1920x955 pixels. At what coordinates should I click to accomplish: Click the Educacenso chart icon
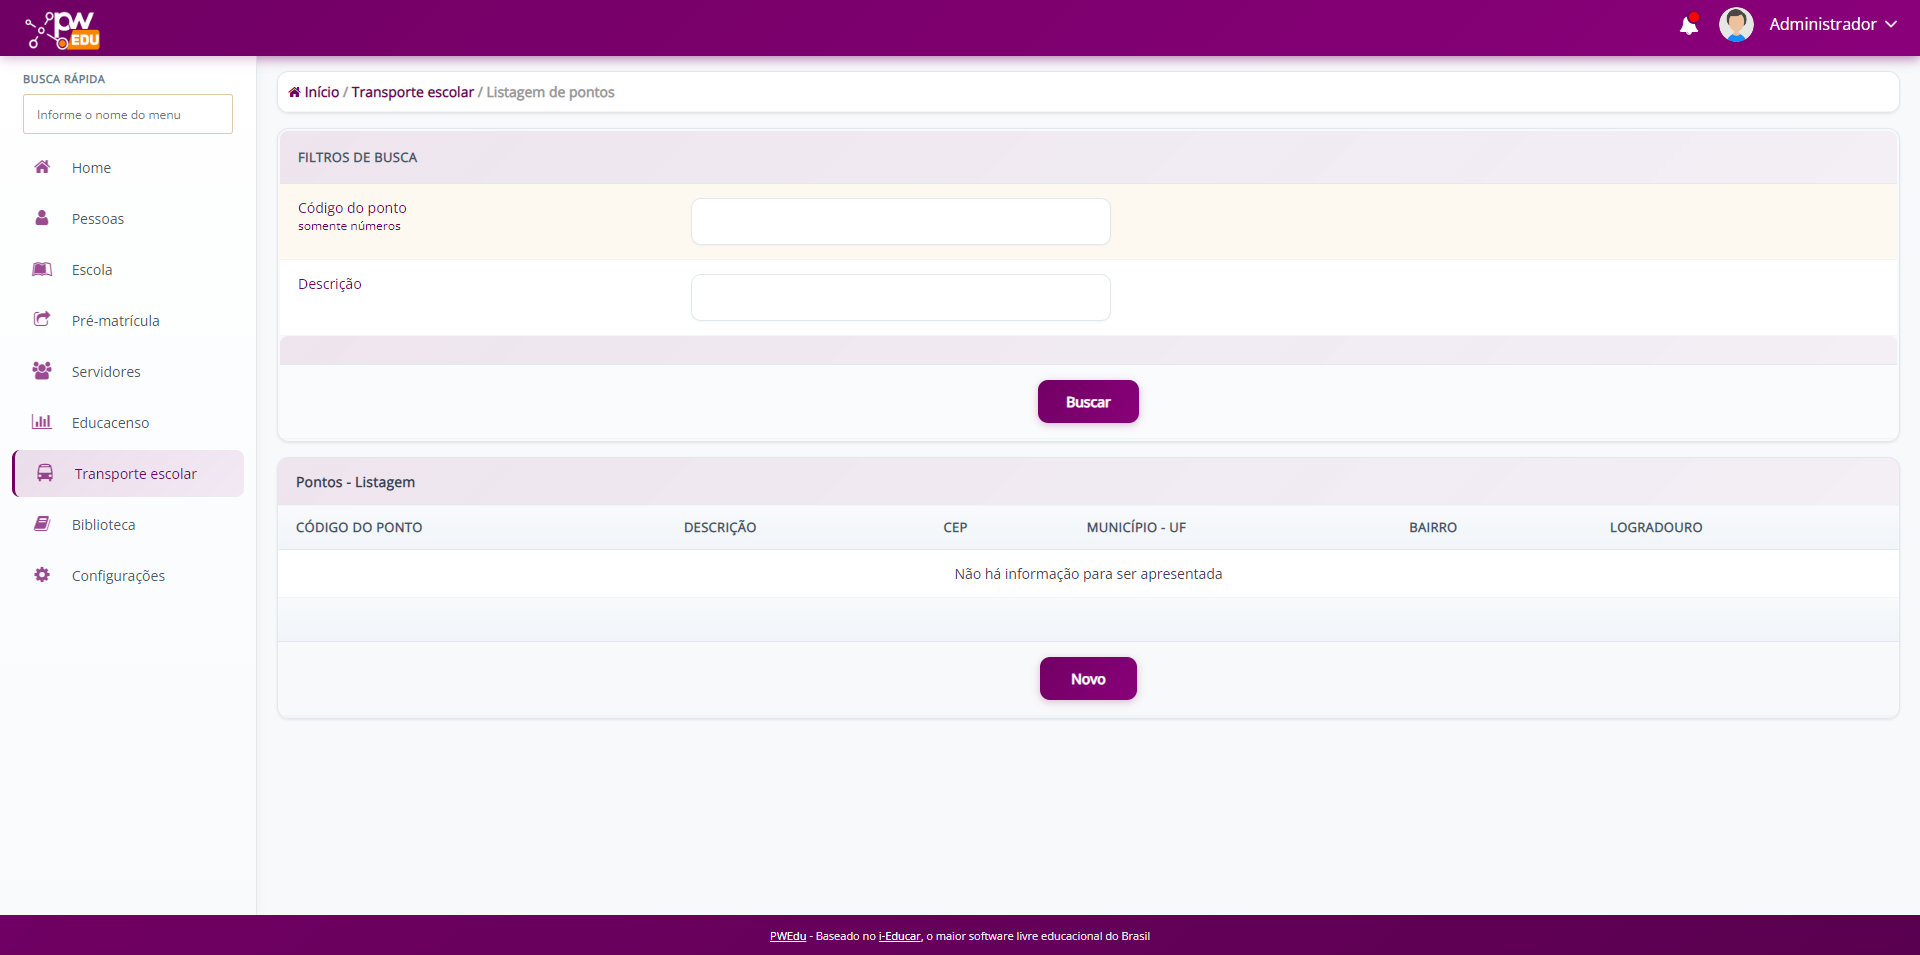(42, 422)
